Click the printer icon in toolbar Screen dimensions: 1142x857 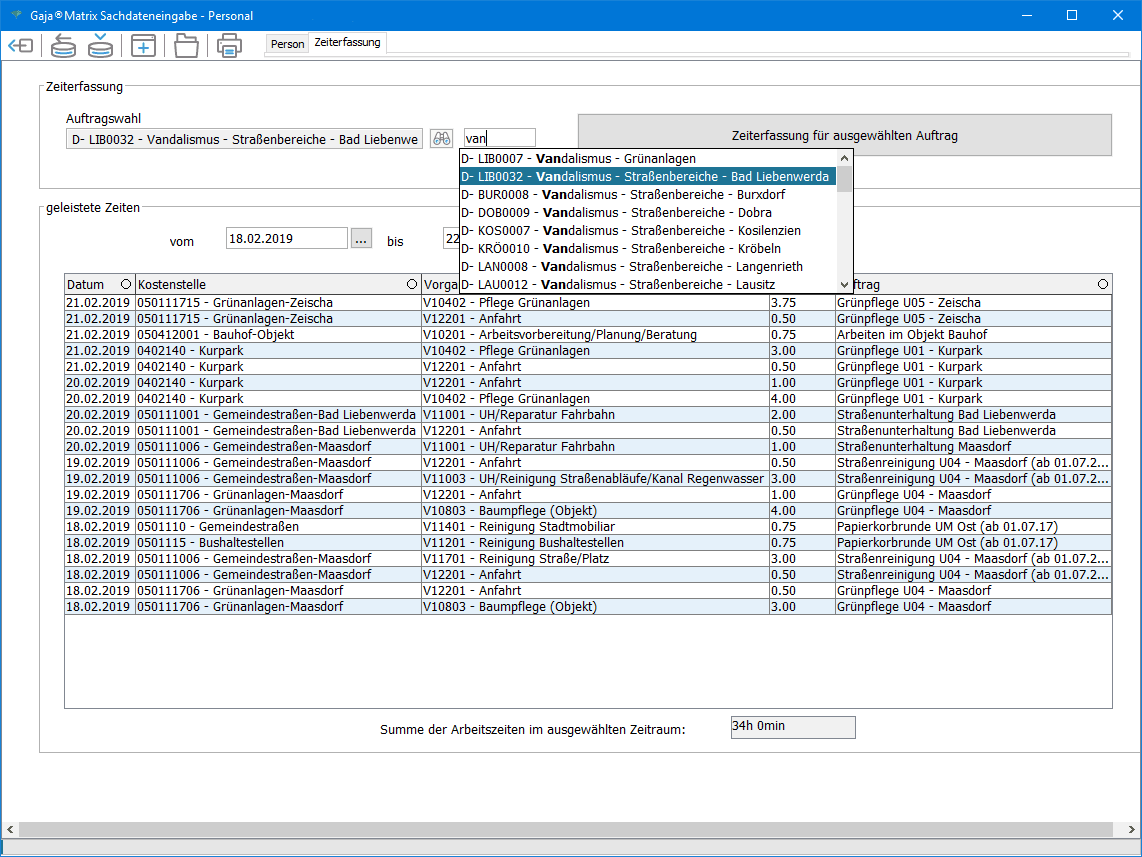[x=229, y=46]
